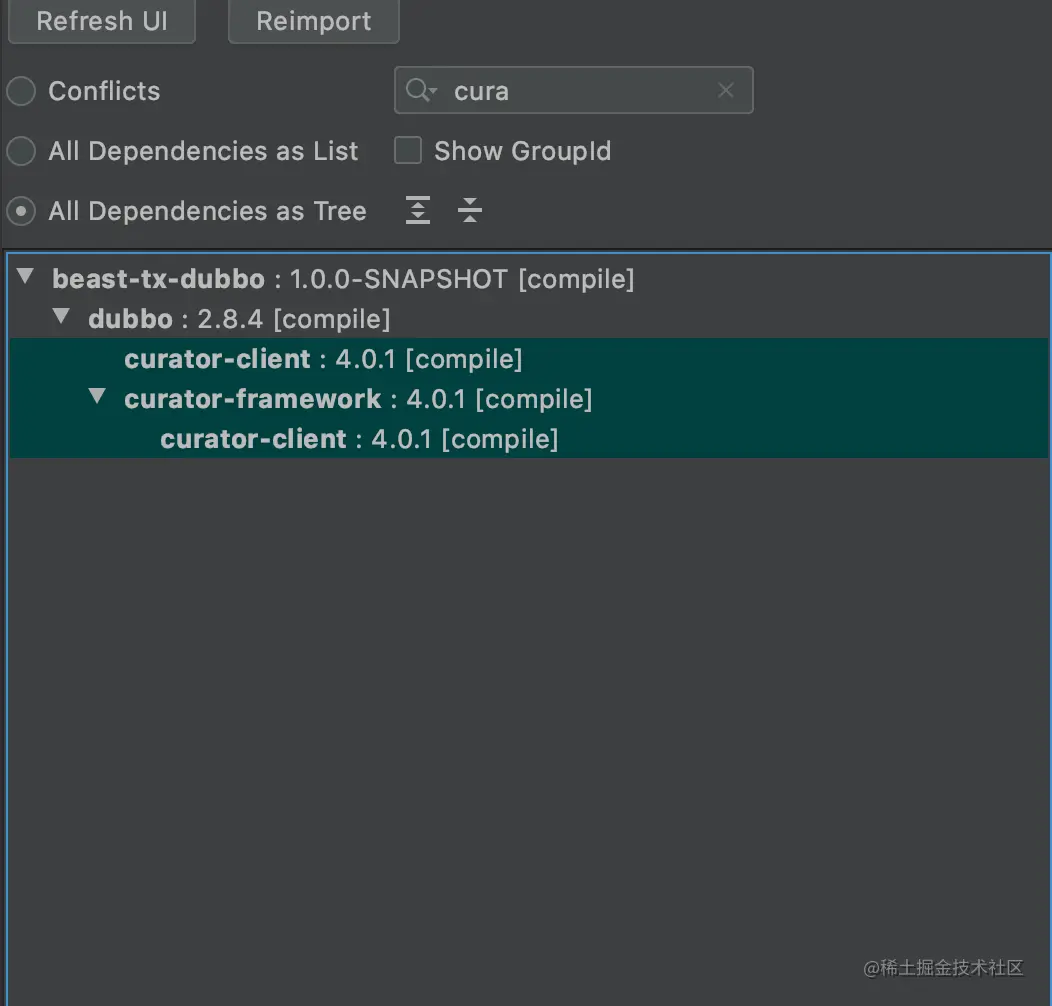
Task: Select dubbo 2.8.4 dependency row
Action: tap(130, 319)
